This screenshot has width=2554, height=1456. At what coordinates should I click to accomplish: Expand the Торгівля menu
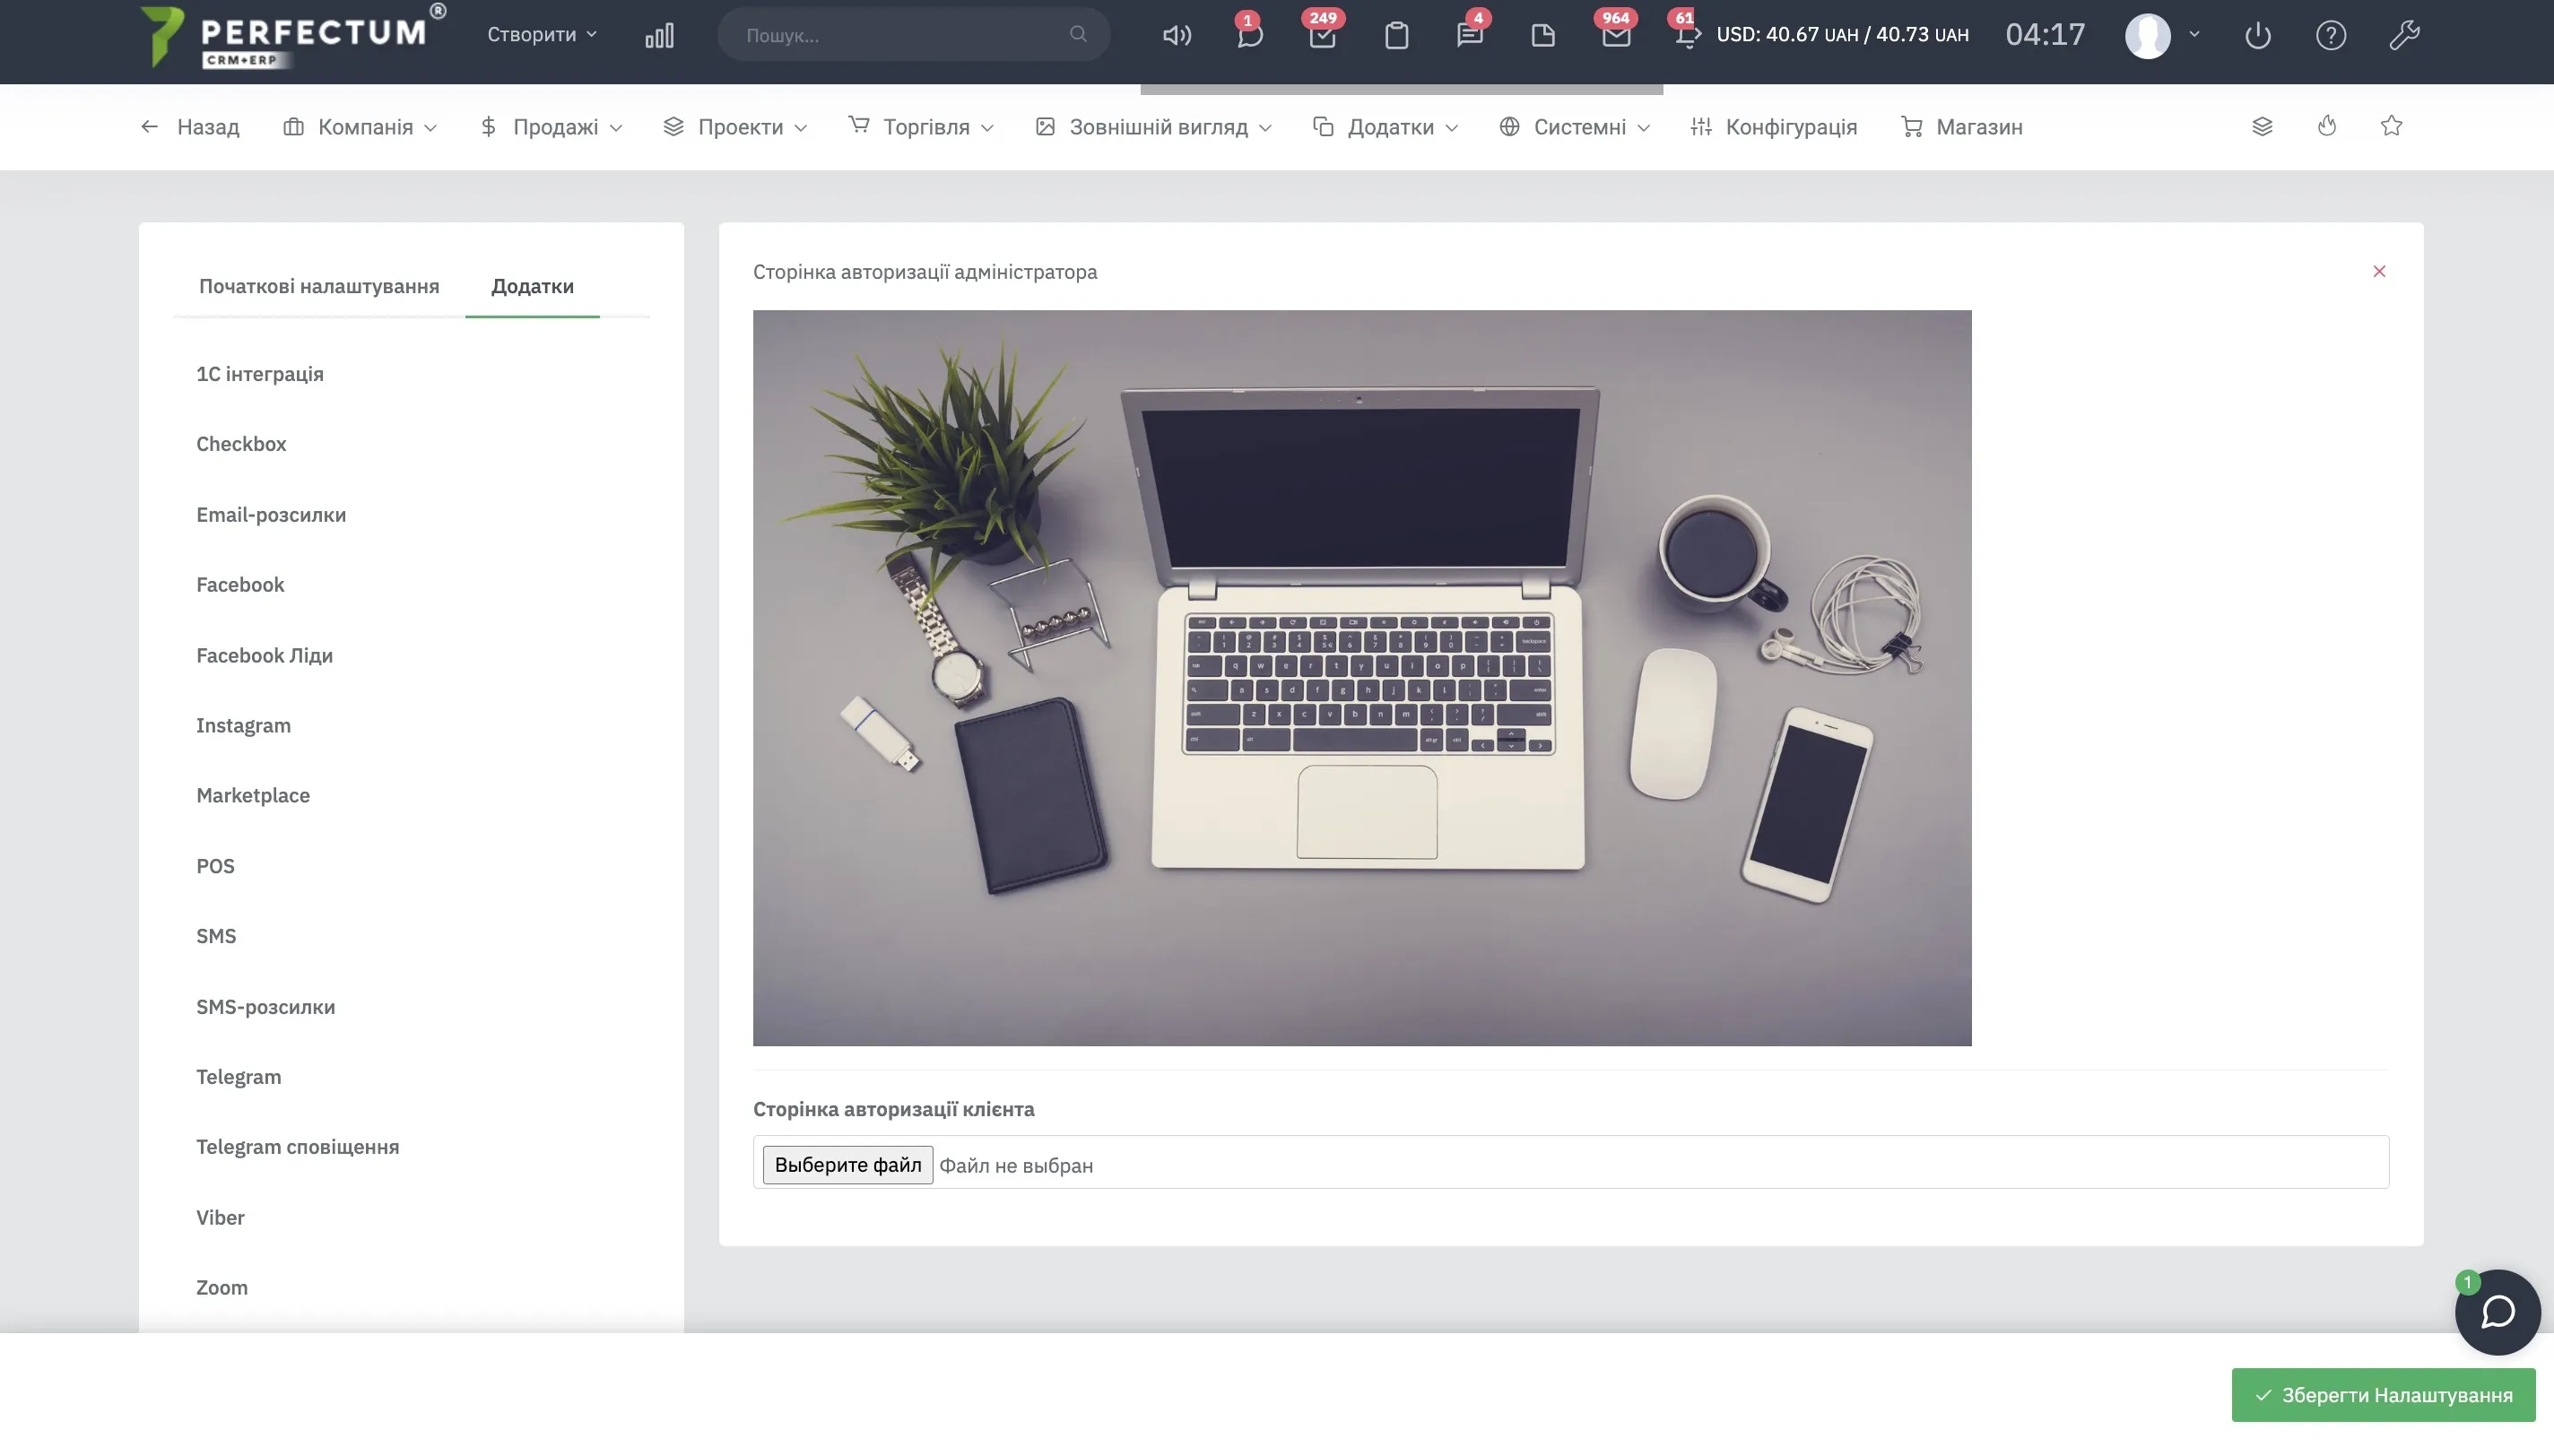click(921, 127)
